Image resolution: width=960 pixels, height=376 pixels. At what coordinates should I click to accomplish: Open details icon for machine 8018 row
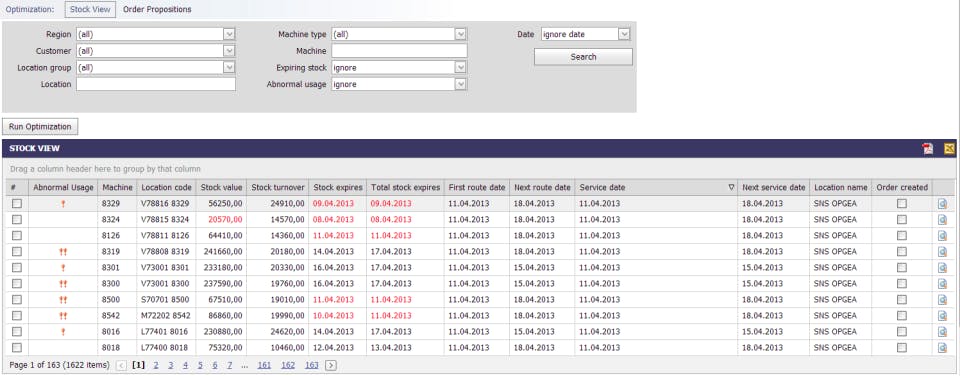pyautogui.click(x=942, y=347)
